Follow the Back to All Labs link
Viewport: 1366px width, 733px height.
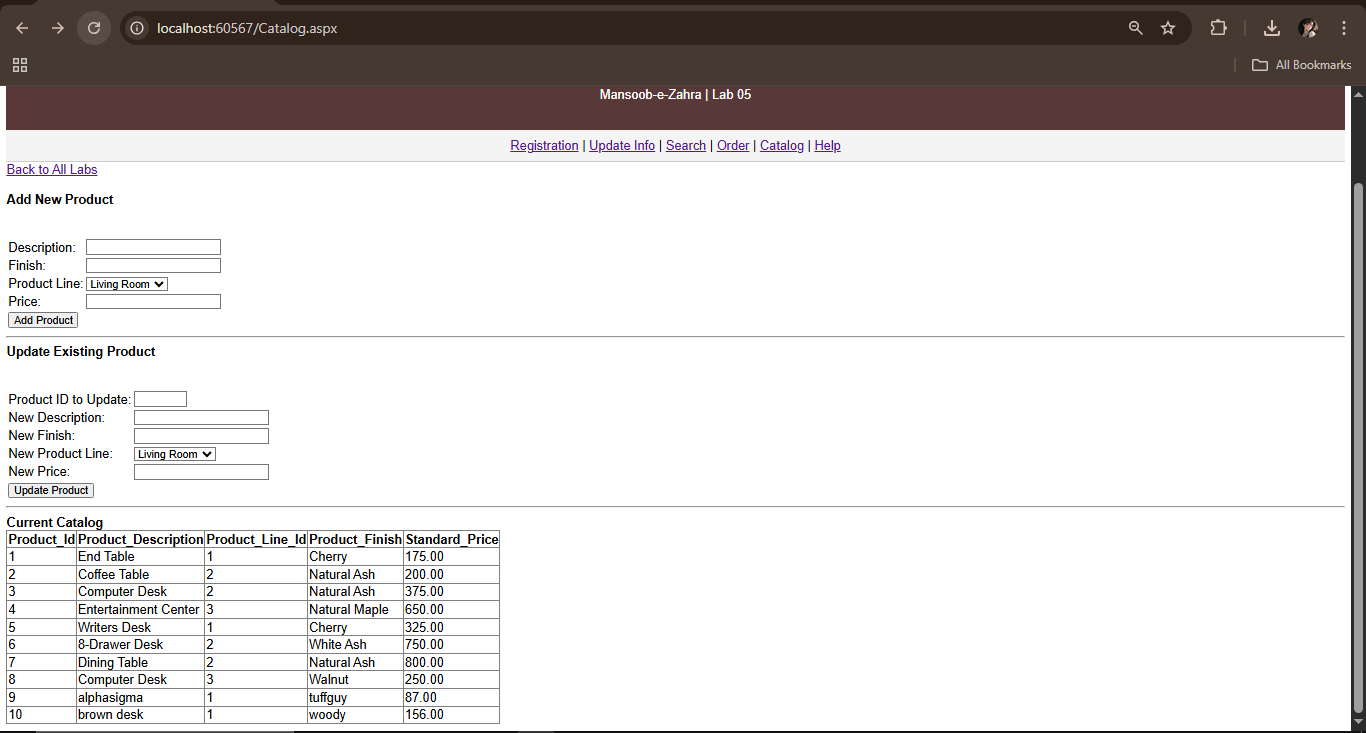(x=52, y=170)
